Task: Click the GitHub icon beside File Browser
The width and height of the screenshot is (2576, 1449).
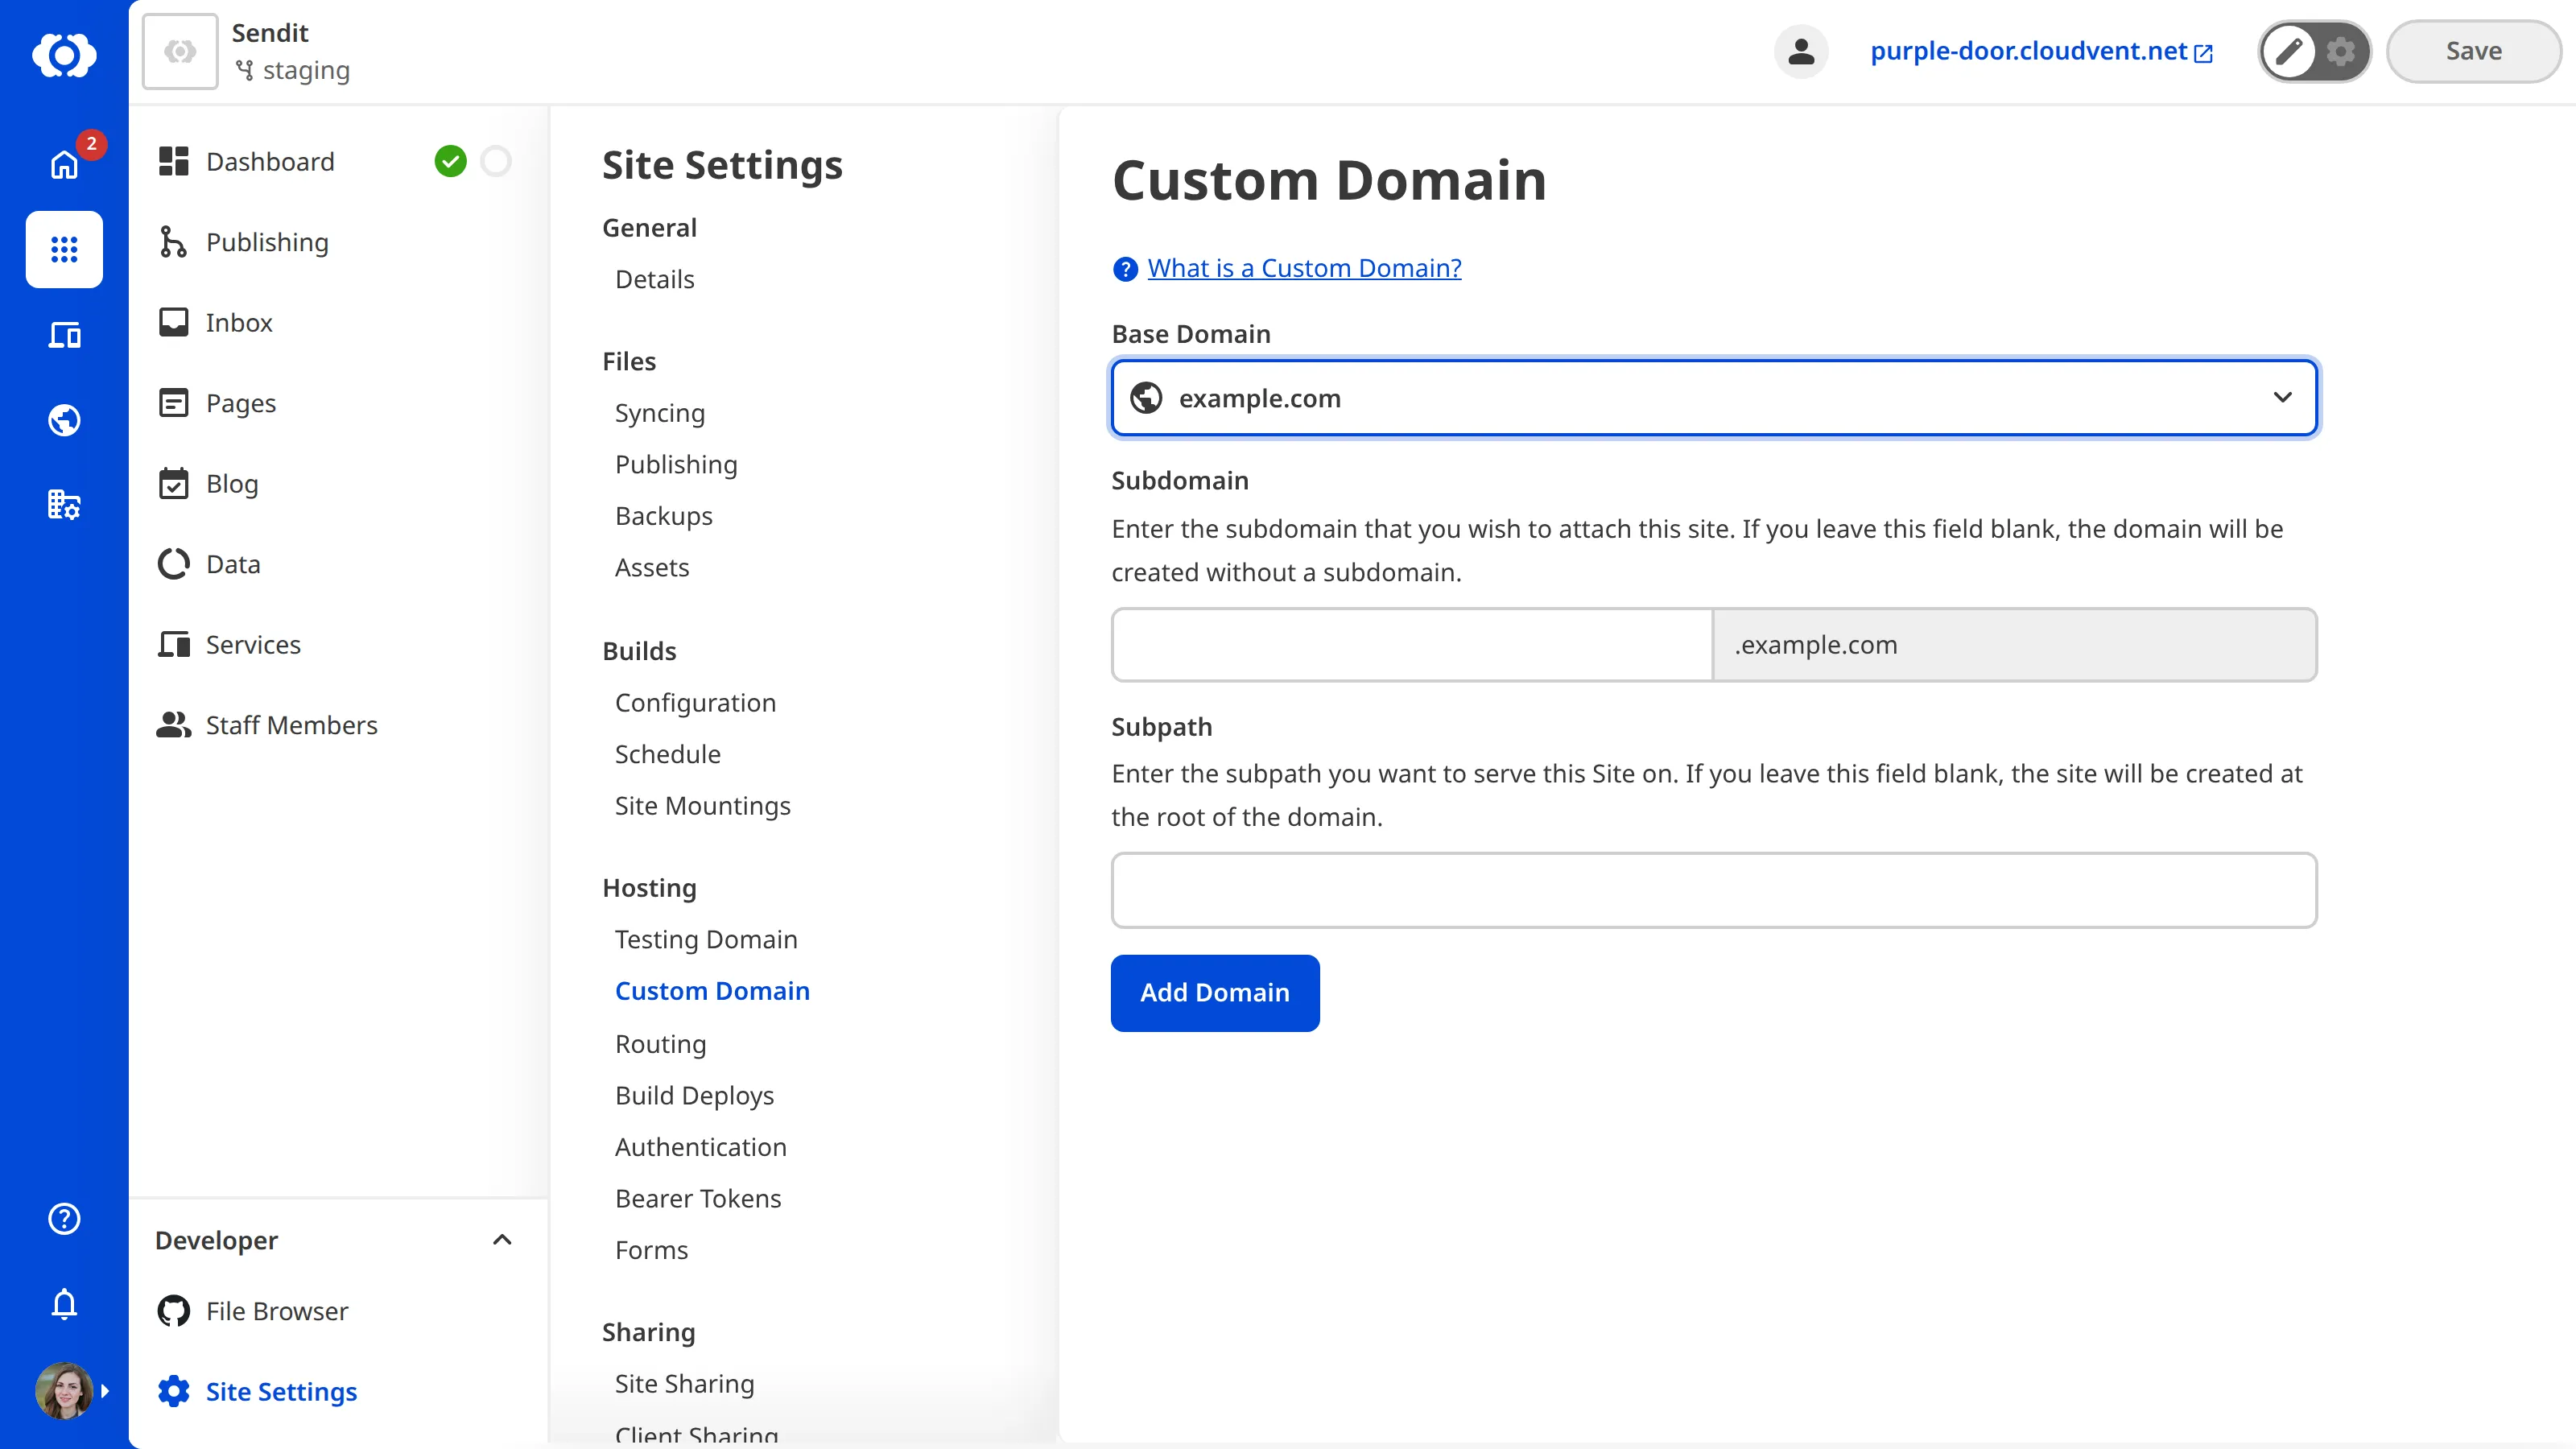Action: tap(173, 1311)
